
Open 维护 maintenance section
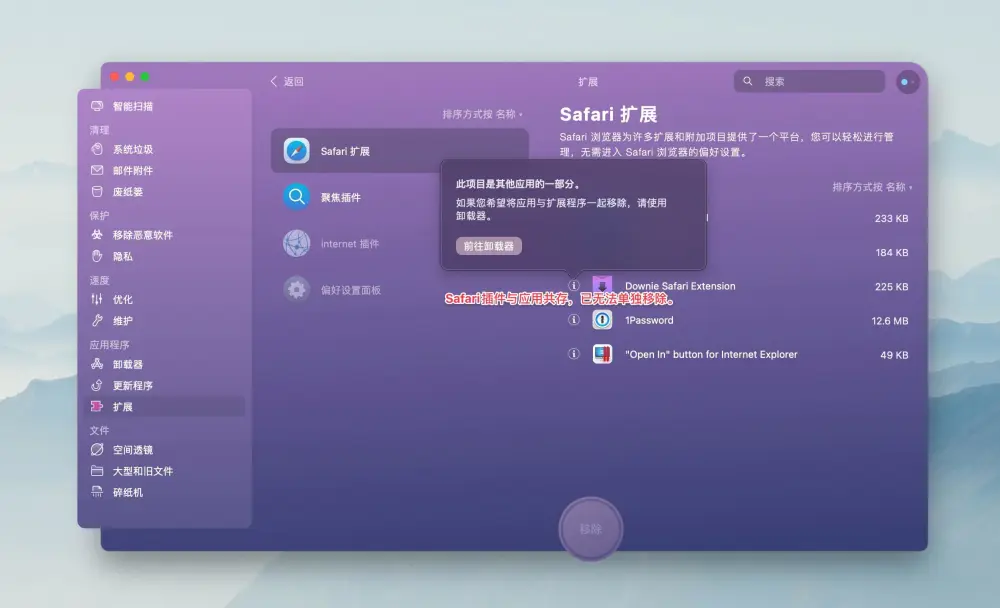tap(122, 321)
